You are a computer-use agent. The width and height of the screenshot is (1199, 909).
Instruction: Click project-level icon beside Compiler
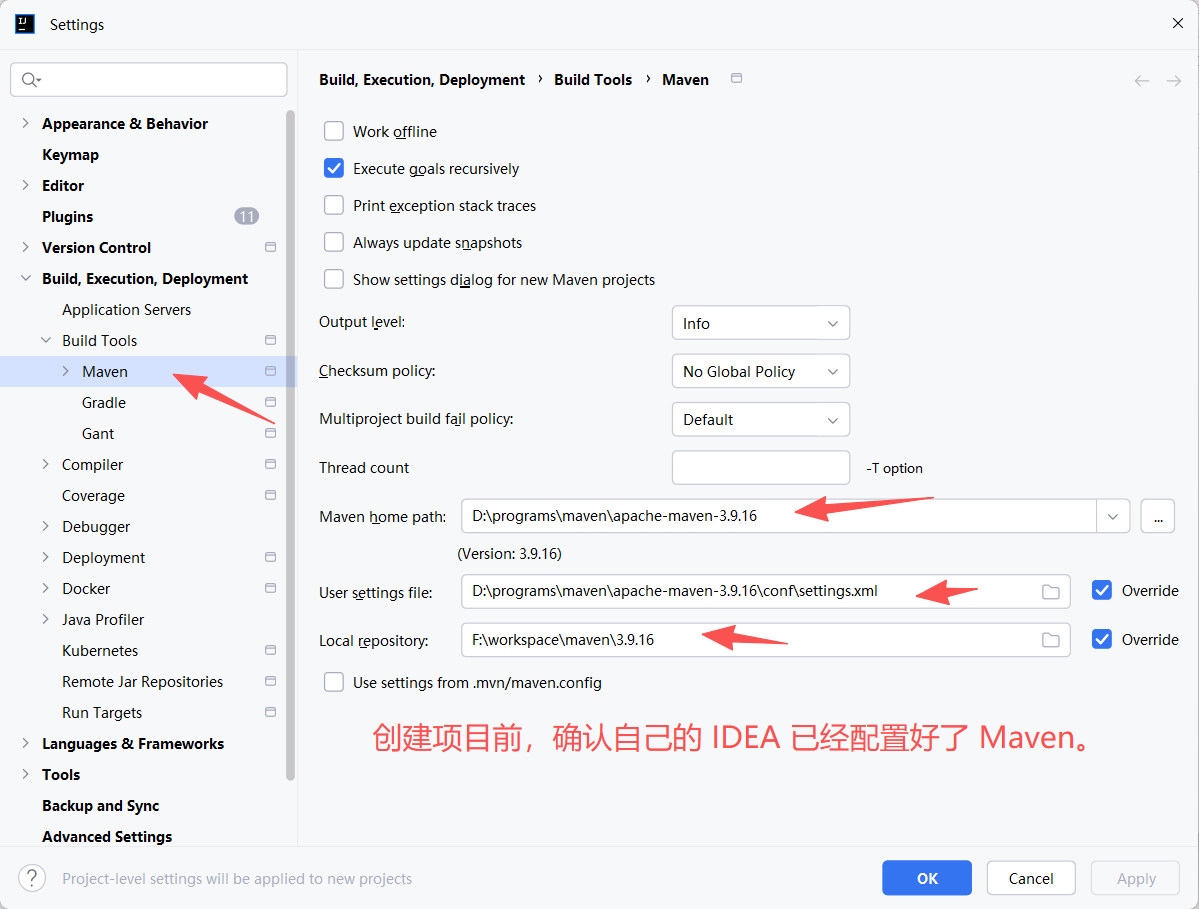click(270, 464)
